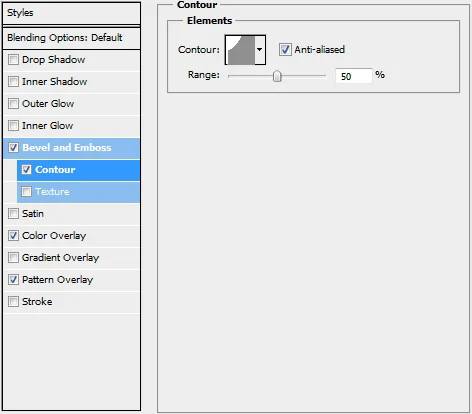Enable the Drop Shadow checkbox
This screenshot has height=414, width=472.
click(x=13, y=60)
